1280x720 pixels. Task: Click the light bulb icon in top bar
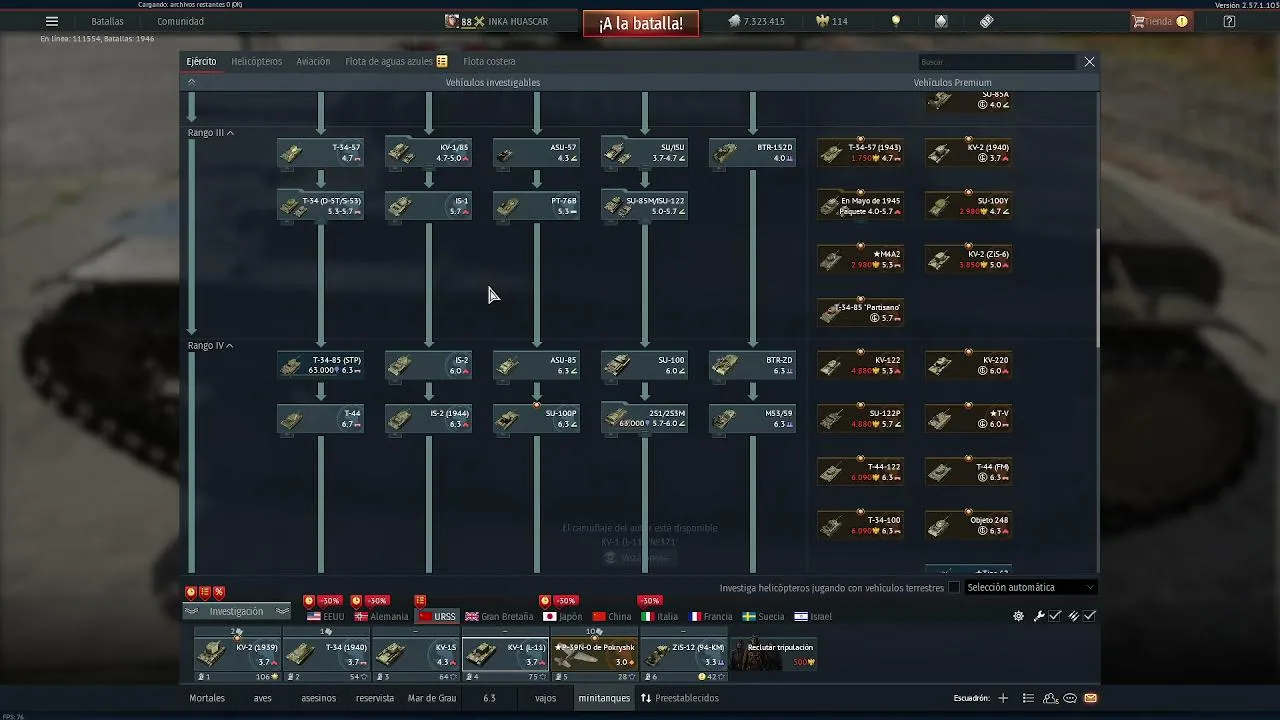[896, 21]
